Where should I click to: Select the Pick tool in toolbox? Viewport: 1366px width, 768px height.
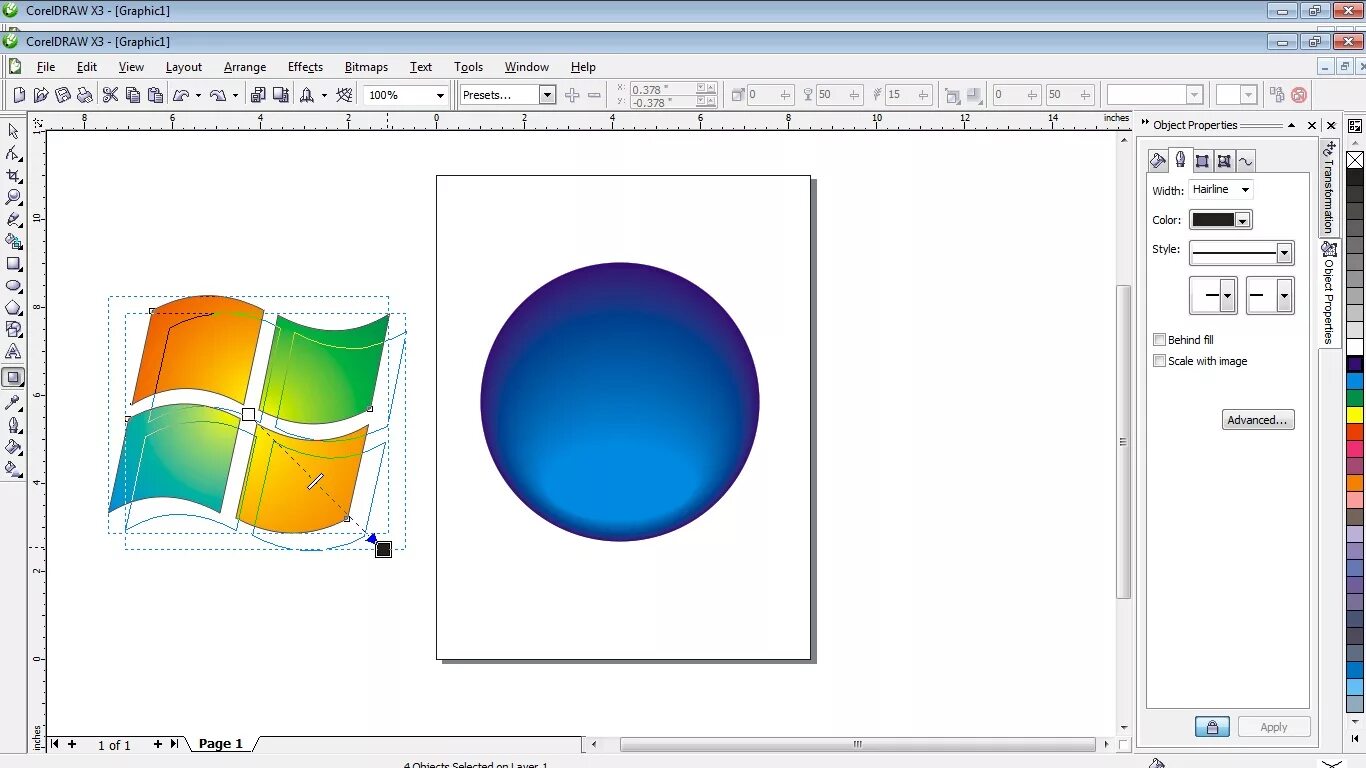(x=13, y=131)
